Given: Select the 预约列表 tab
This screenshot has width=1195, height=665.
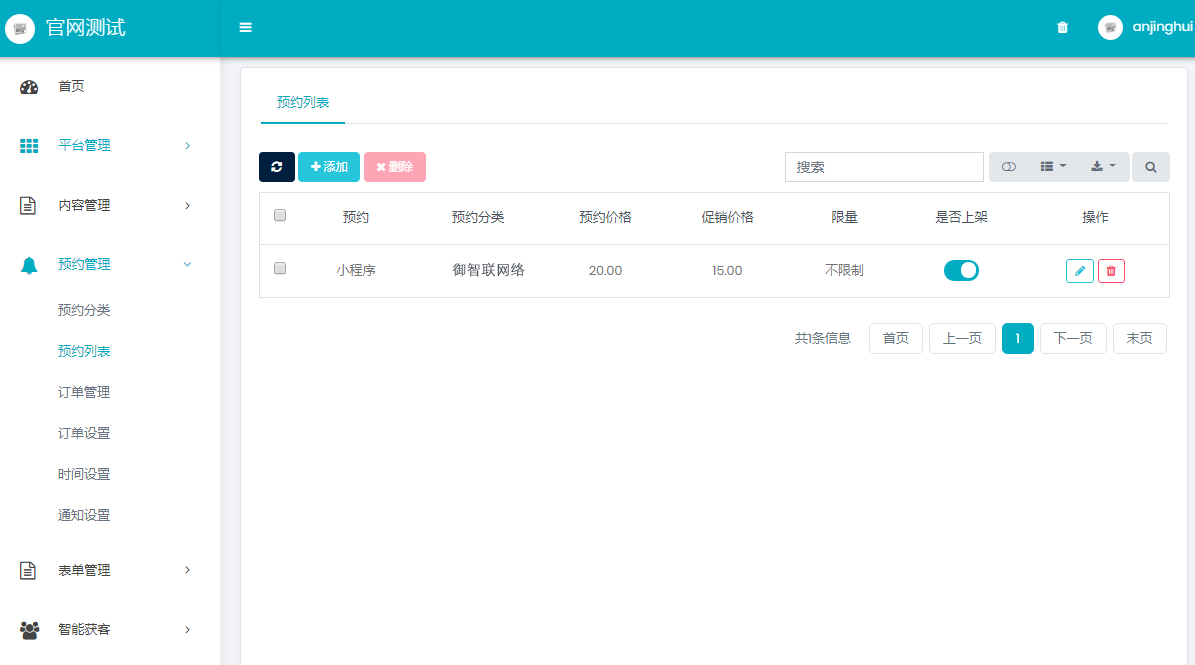Looking at the screenshot, I should [303, 102].
